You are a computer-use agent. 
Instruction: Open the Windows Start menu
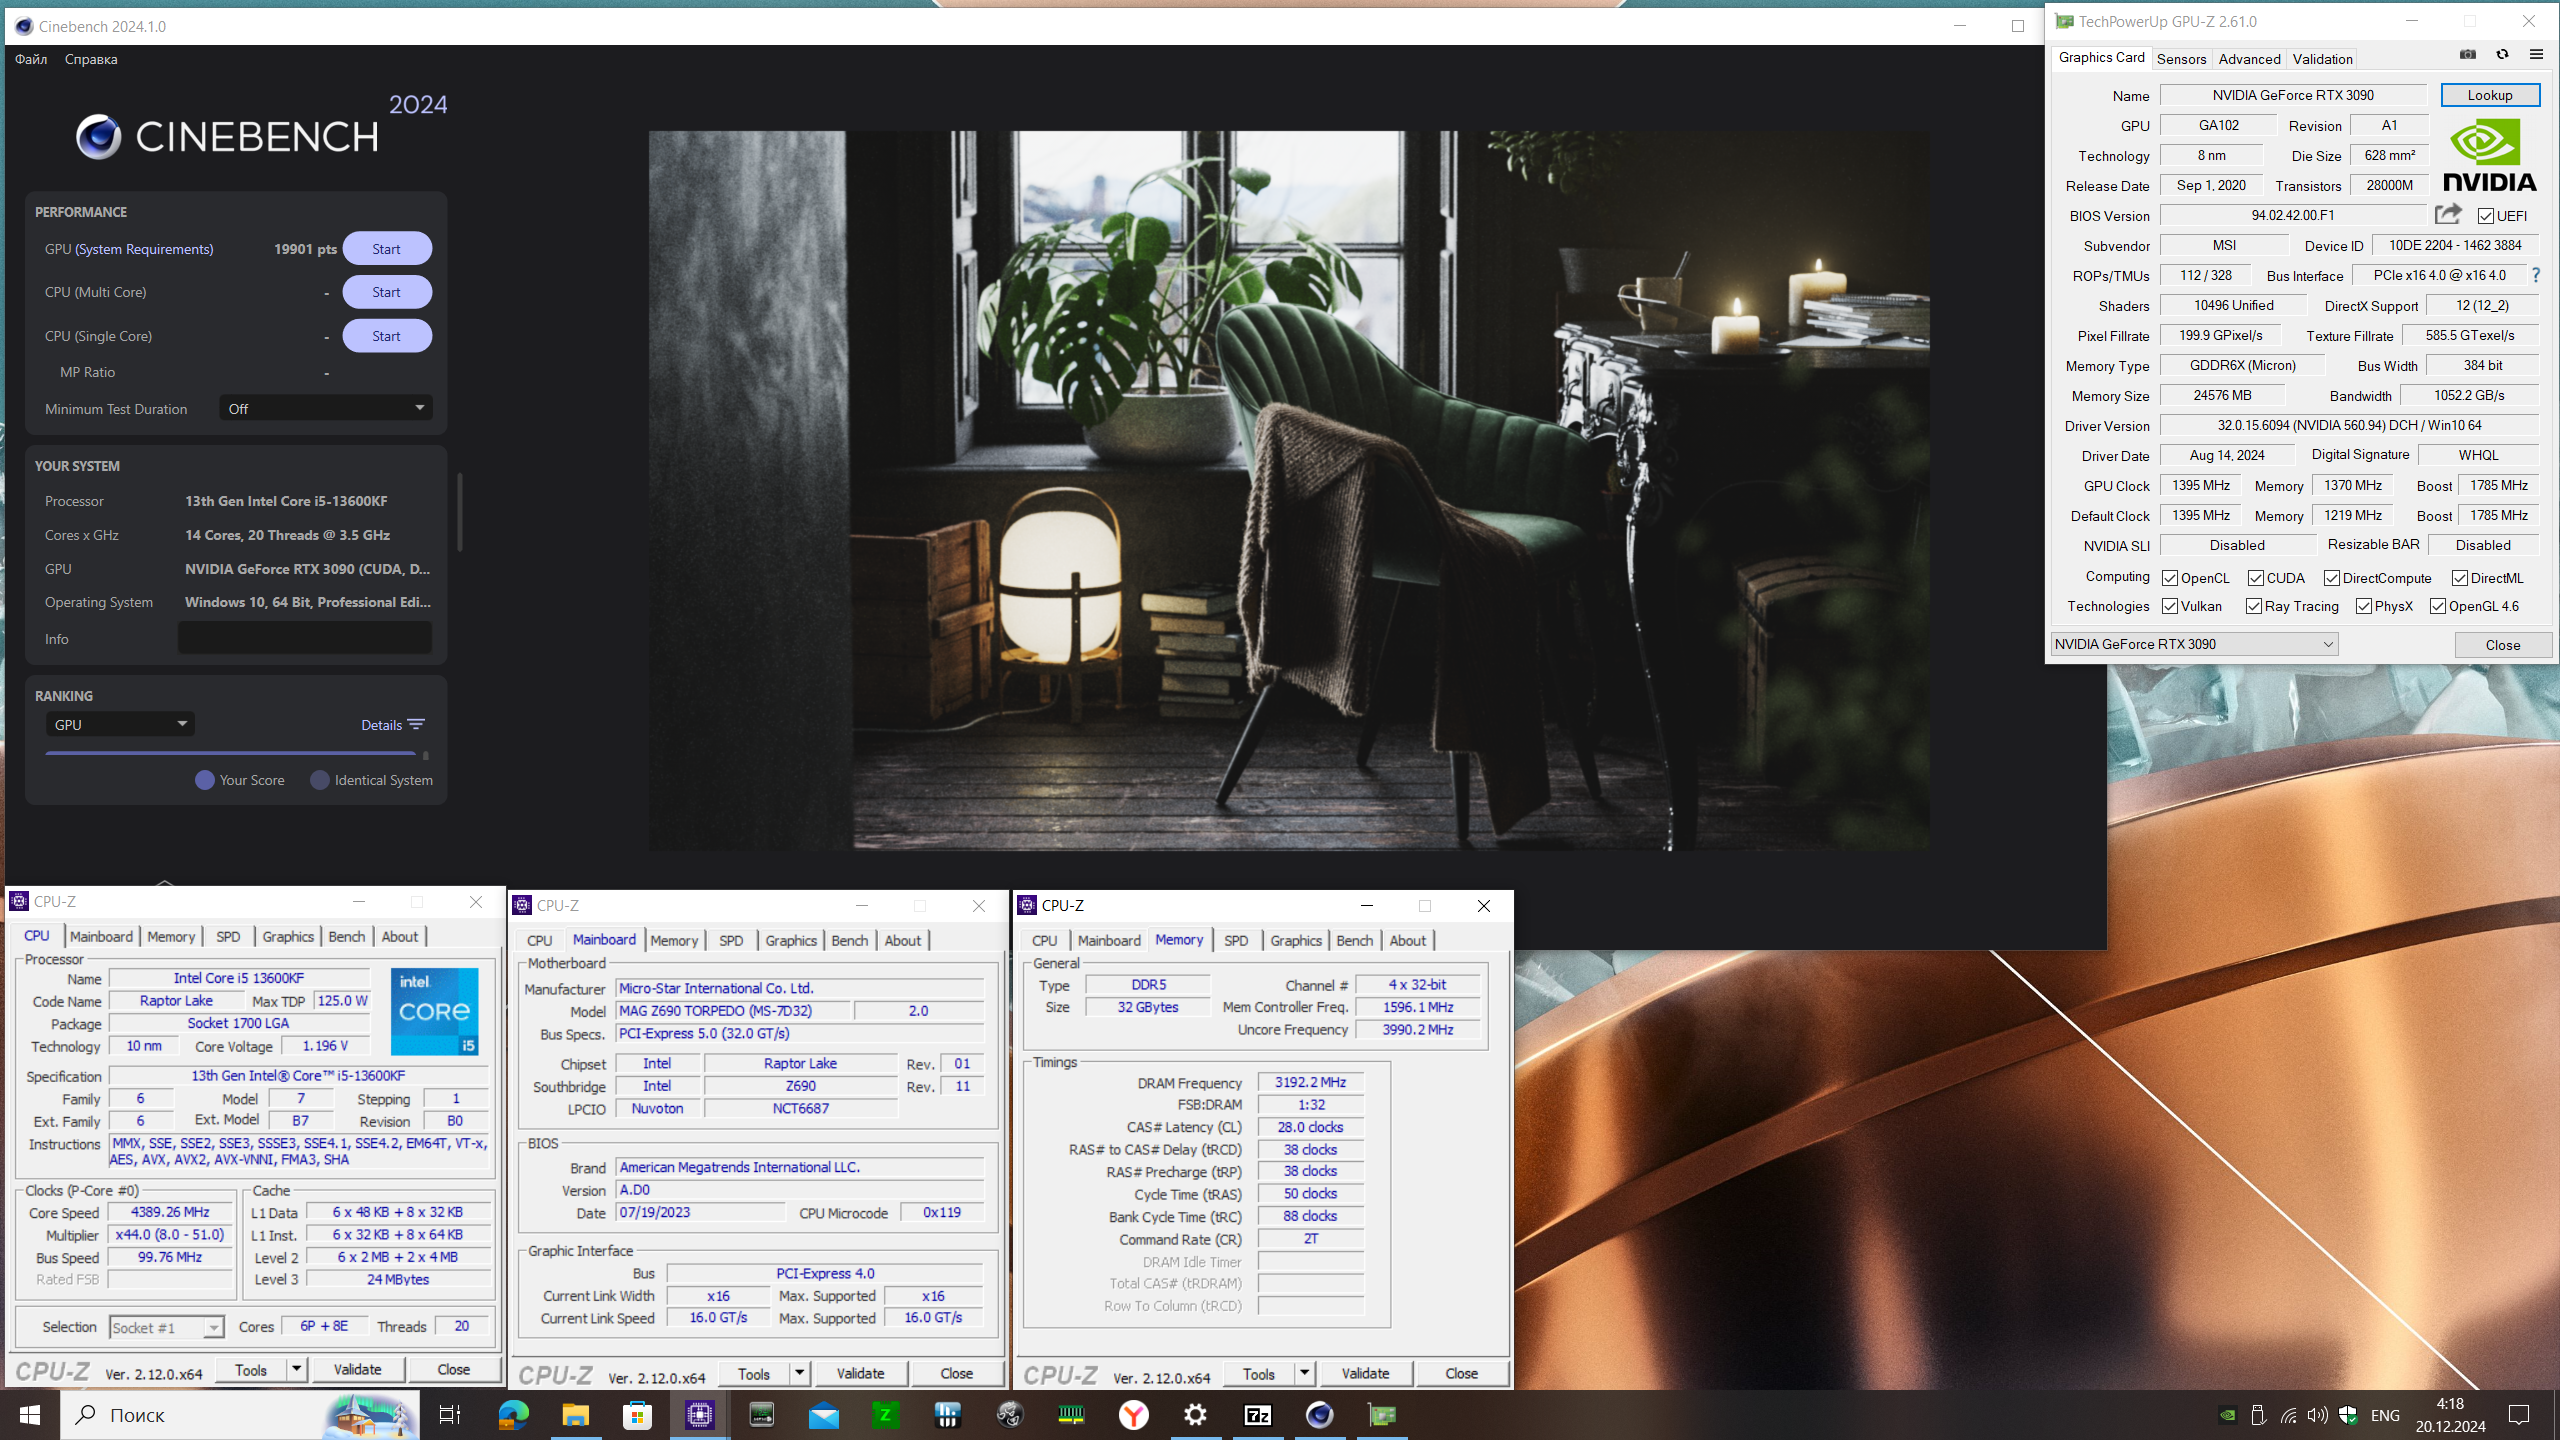pyautogui.click(x=30, y=1415)
